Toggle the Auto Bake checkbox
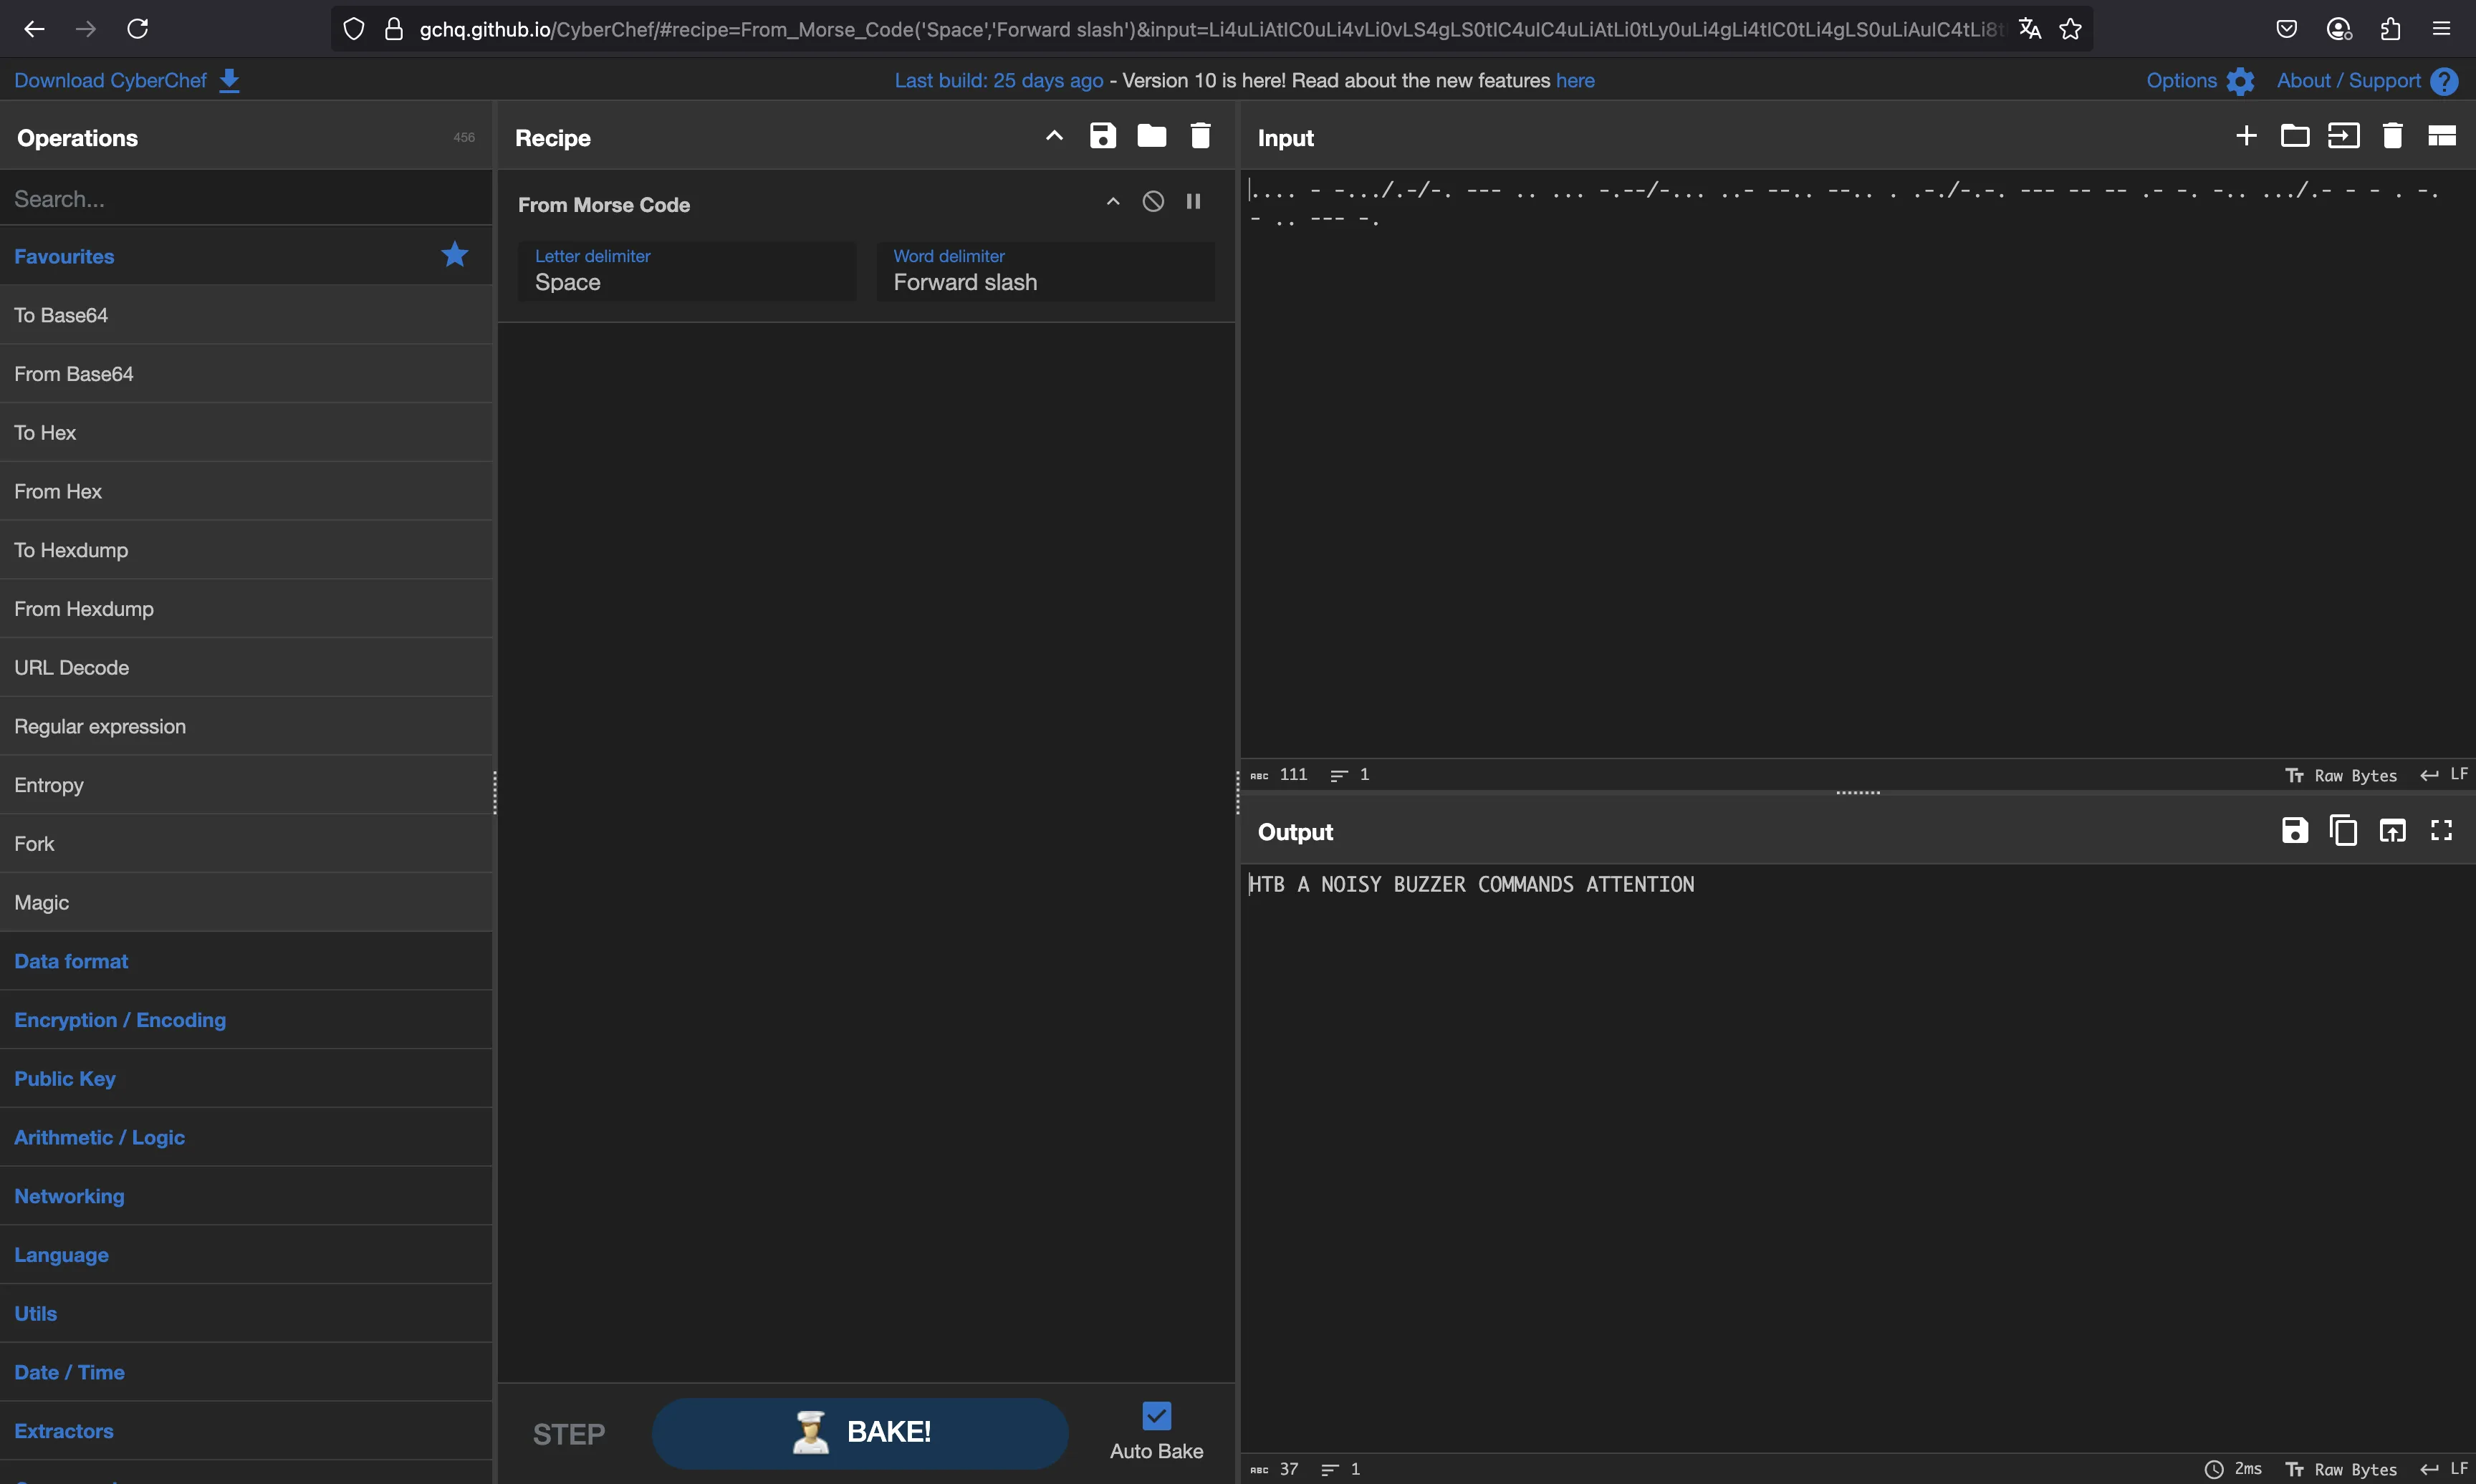2476x1484 pixels. pos(1156,1416)
